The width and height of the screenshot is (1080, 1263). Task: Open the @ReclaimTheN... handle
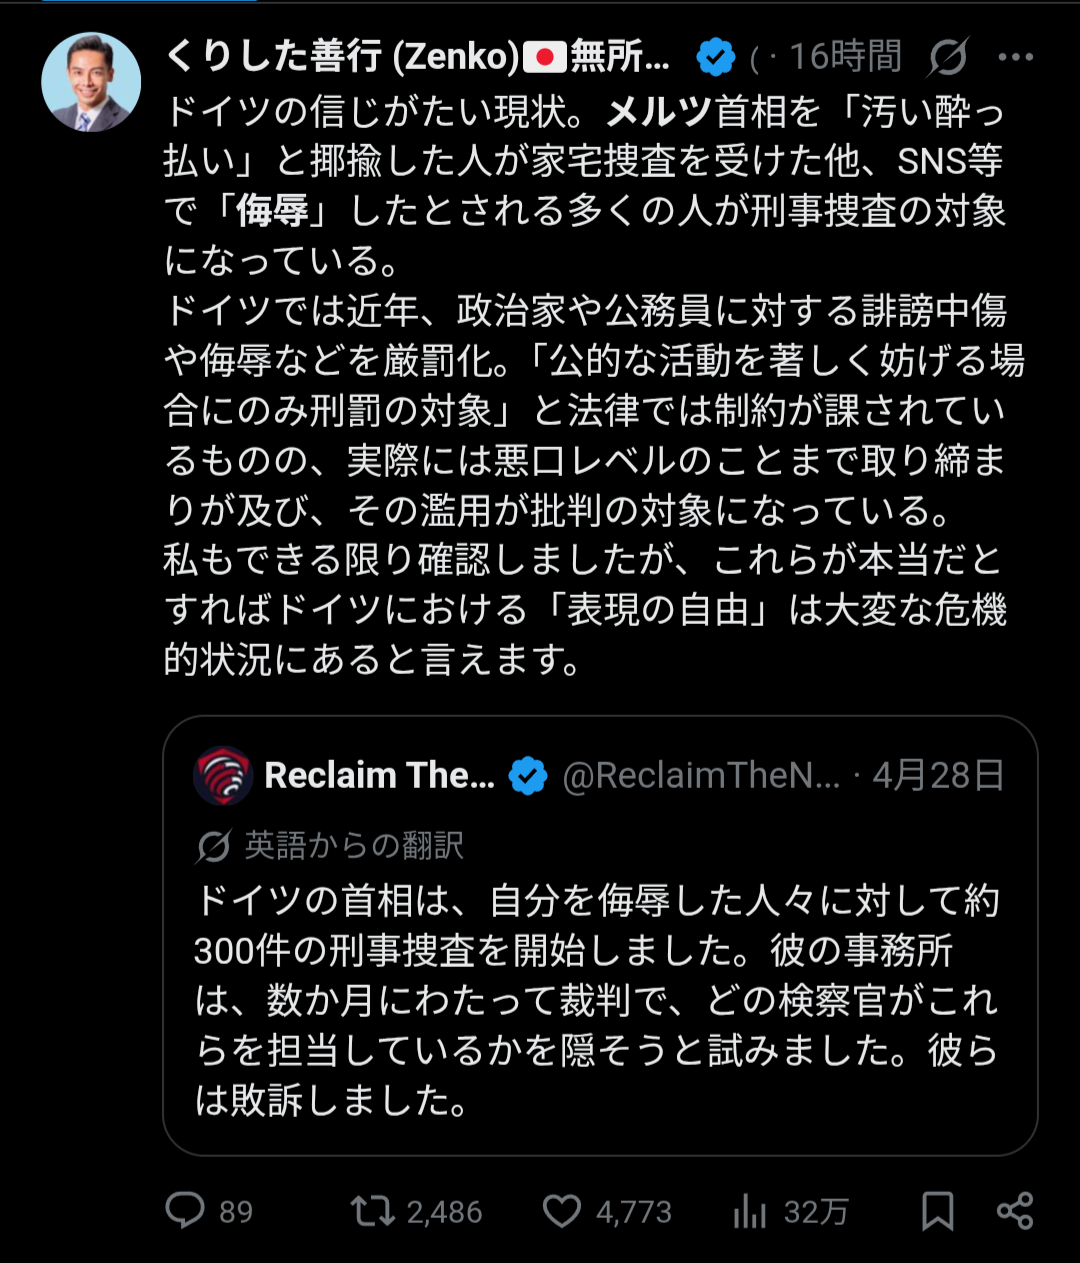(701, 776)
